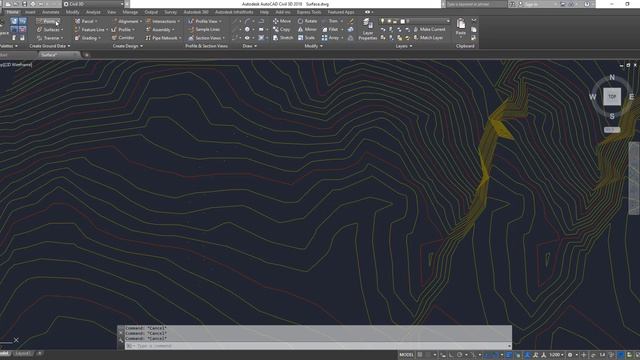
Task: Toggle grid display in status bar
Action: [x=420, y=355]
